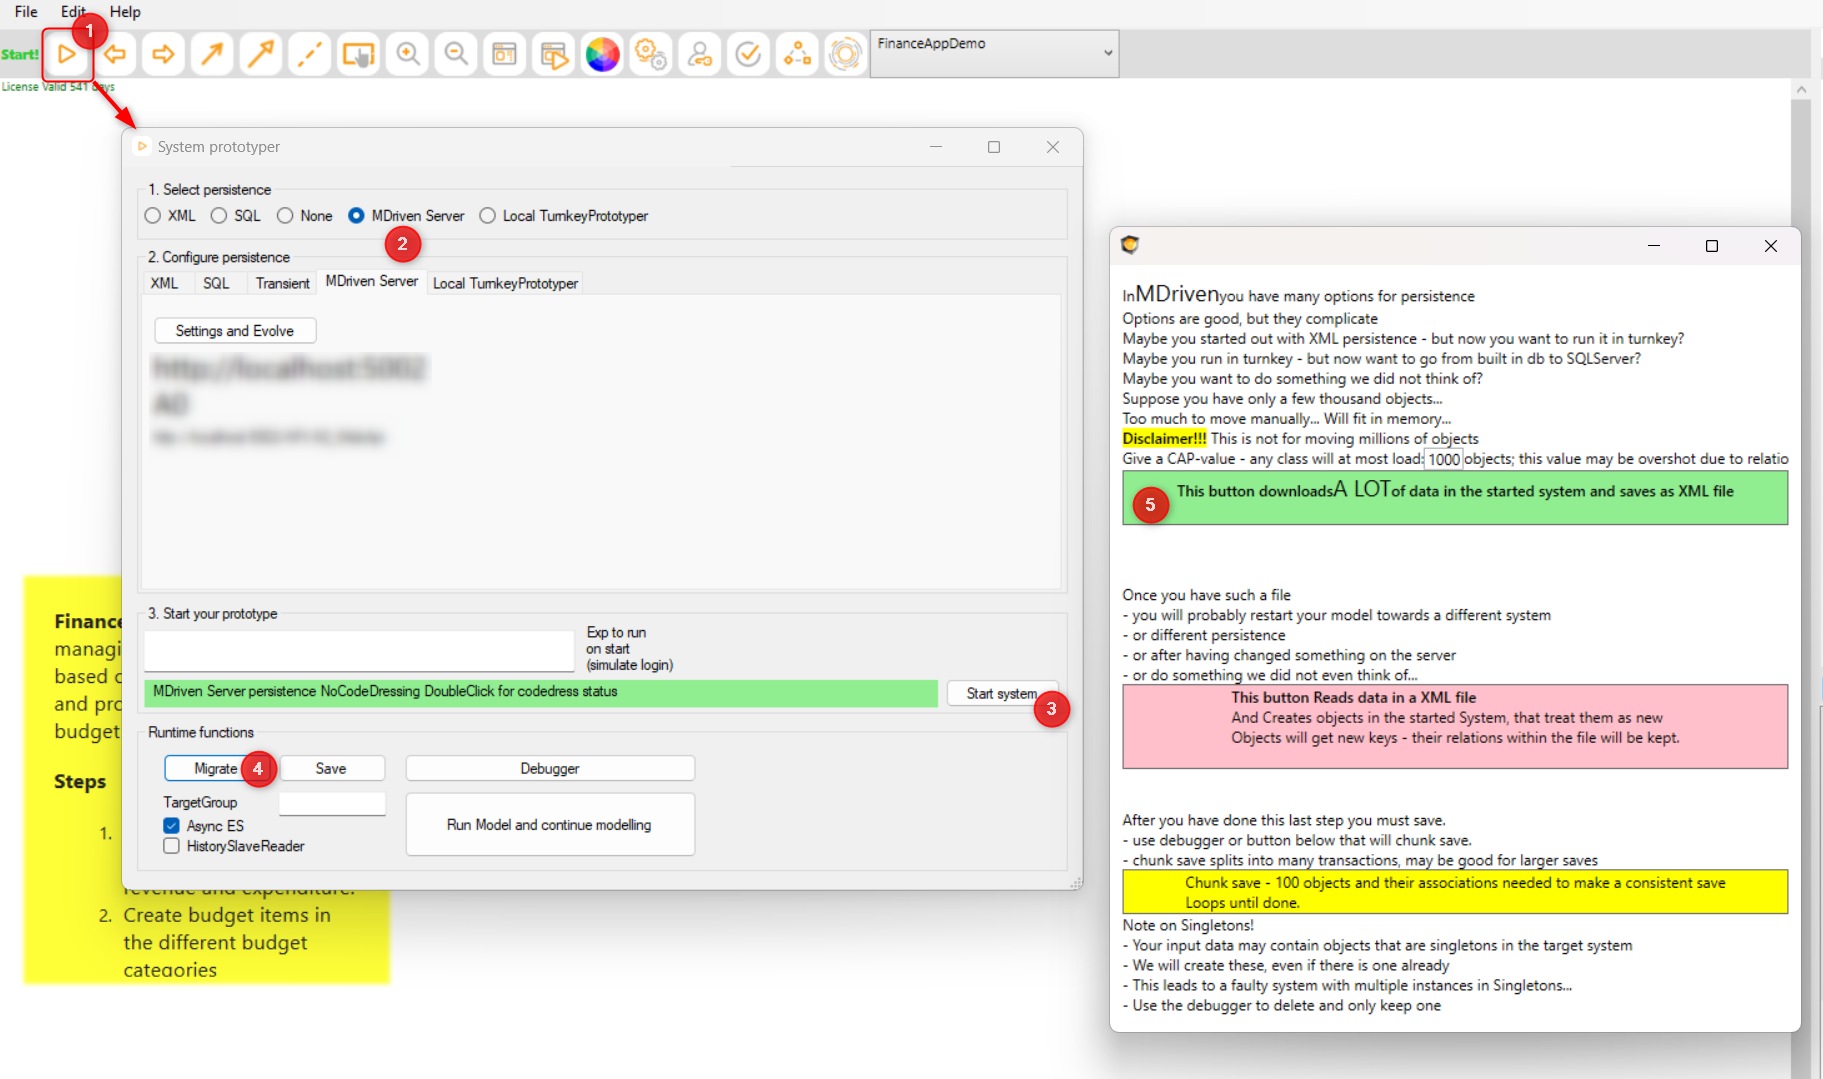
Task: Click the Start prototyper play icon
Action: [66, 54]
